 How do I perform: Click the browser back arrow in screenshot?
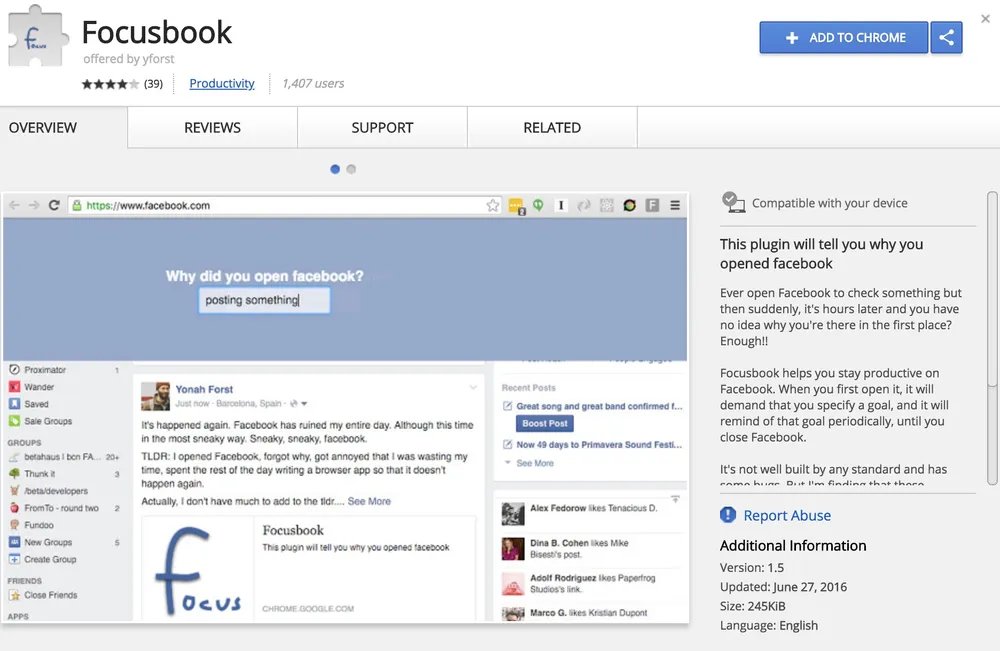click(15, 205)
